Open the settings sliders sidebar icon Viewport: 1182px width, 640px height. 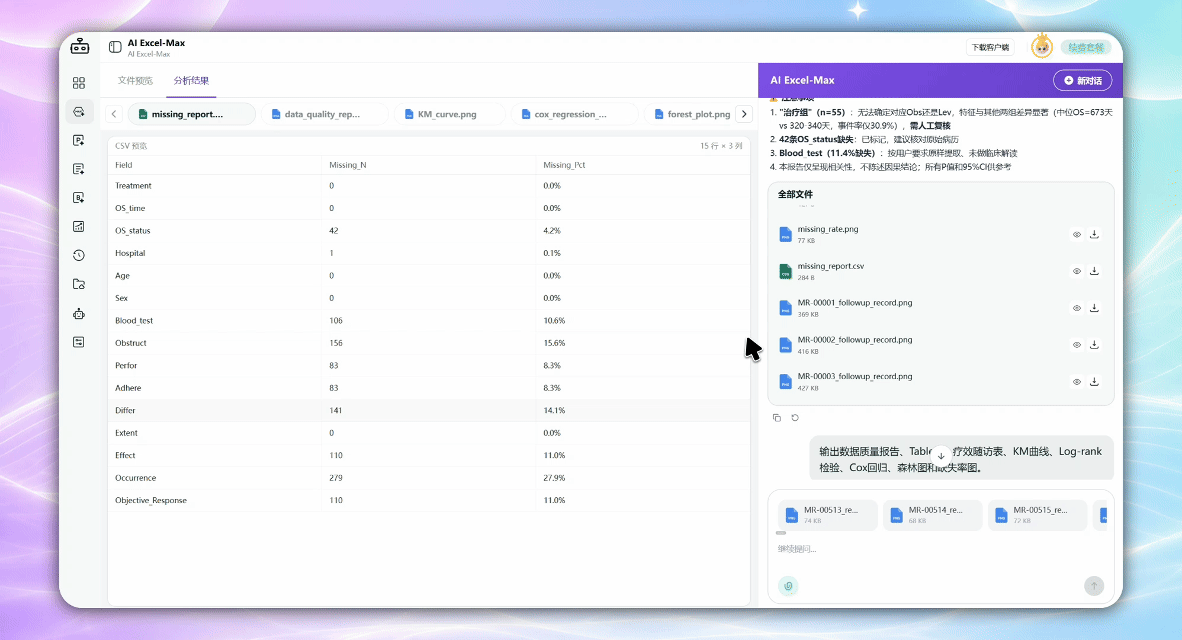point(79,342)
